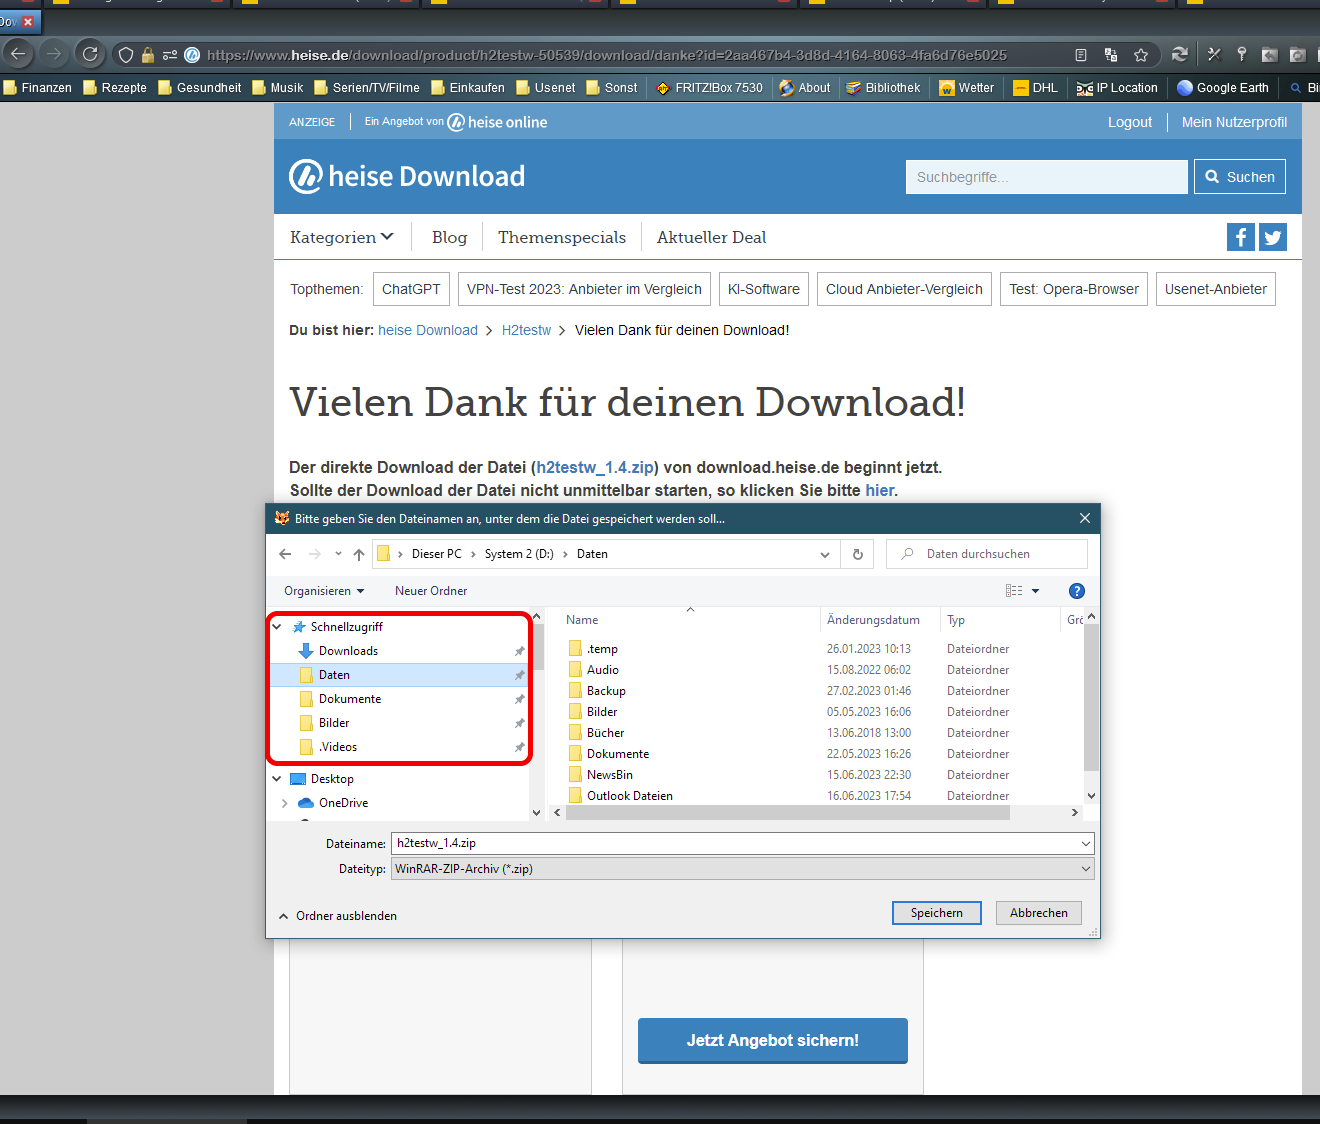Bookmark this page with the star icon
This screenshot has width=1320, height=1124.
[x=1141, y=55]
